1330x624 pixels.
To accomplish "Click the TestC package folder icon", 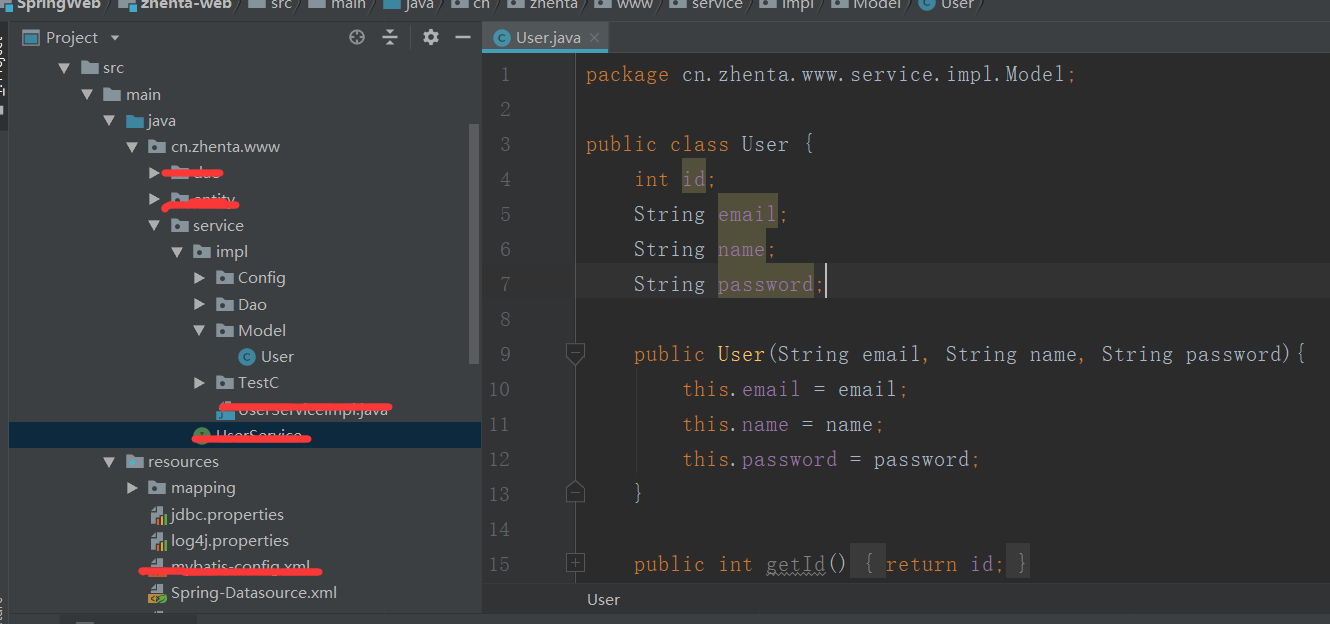I will (225, 383).
